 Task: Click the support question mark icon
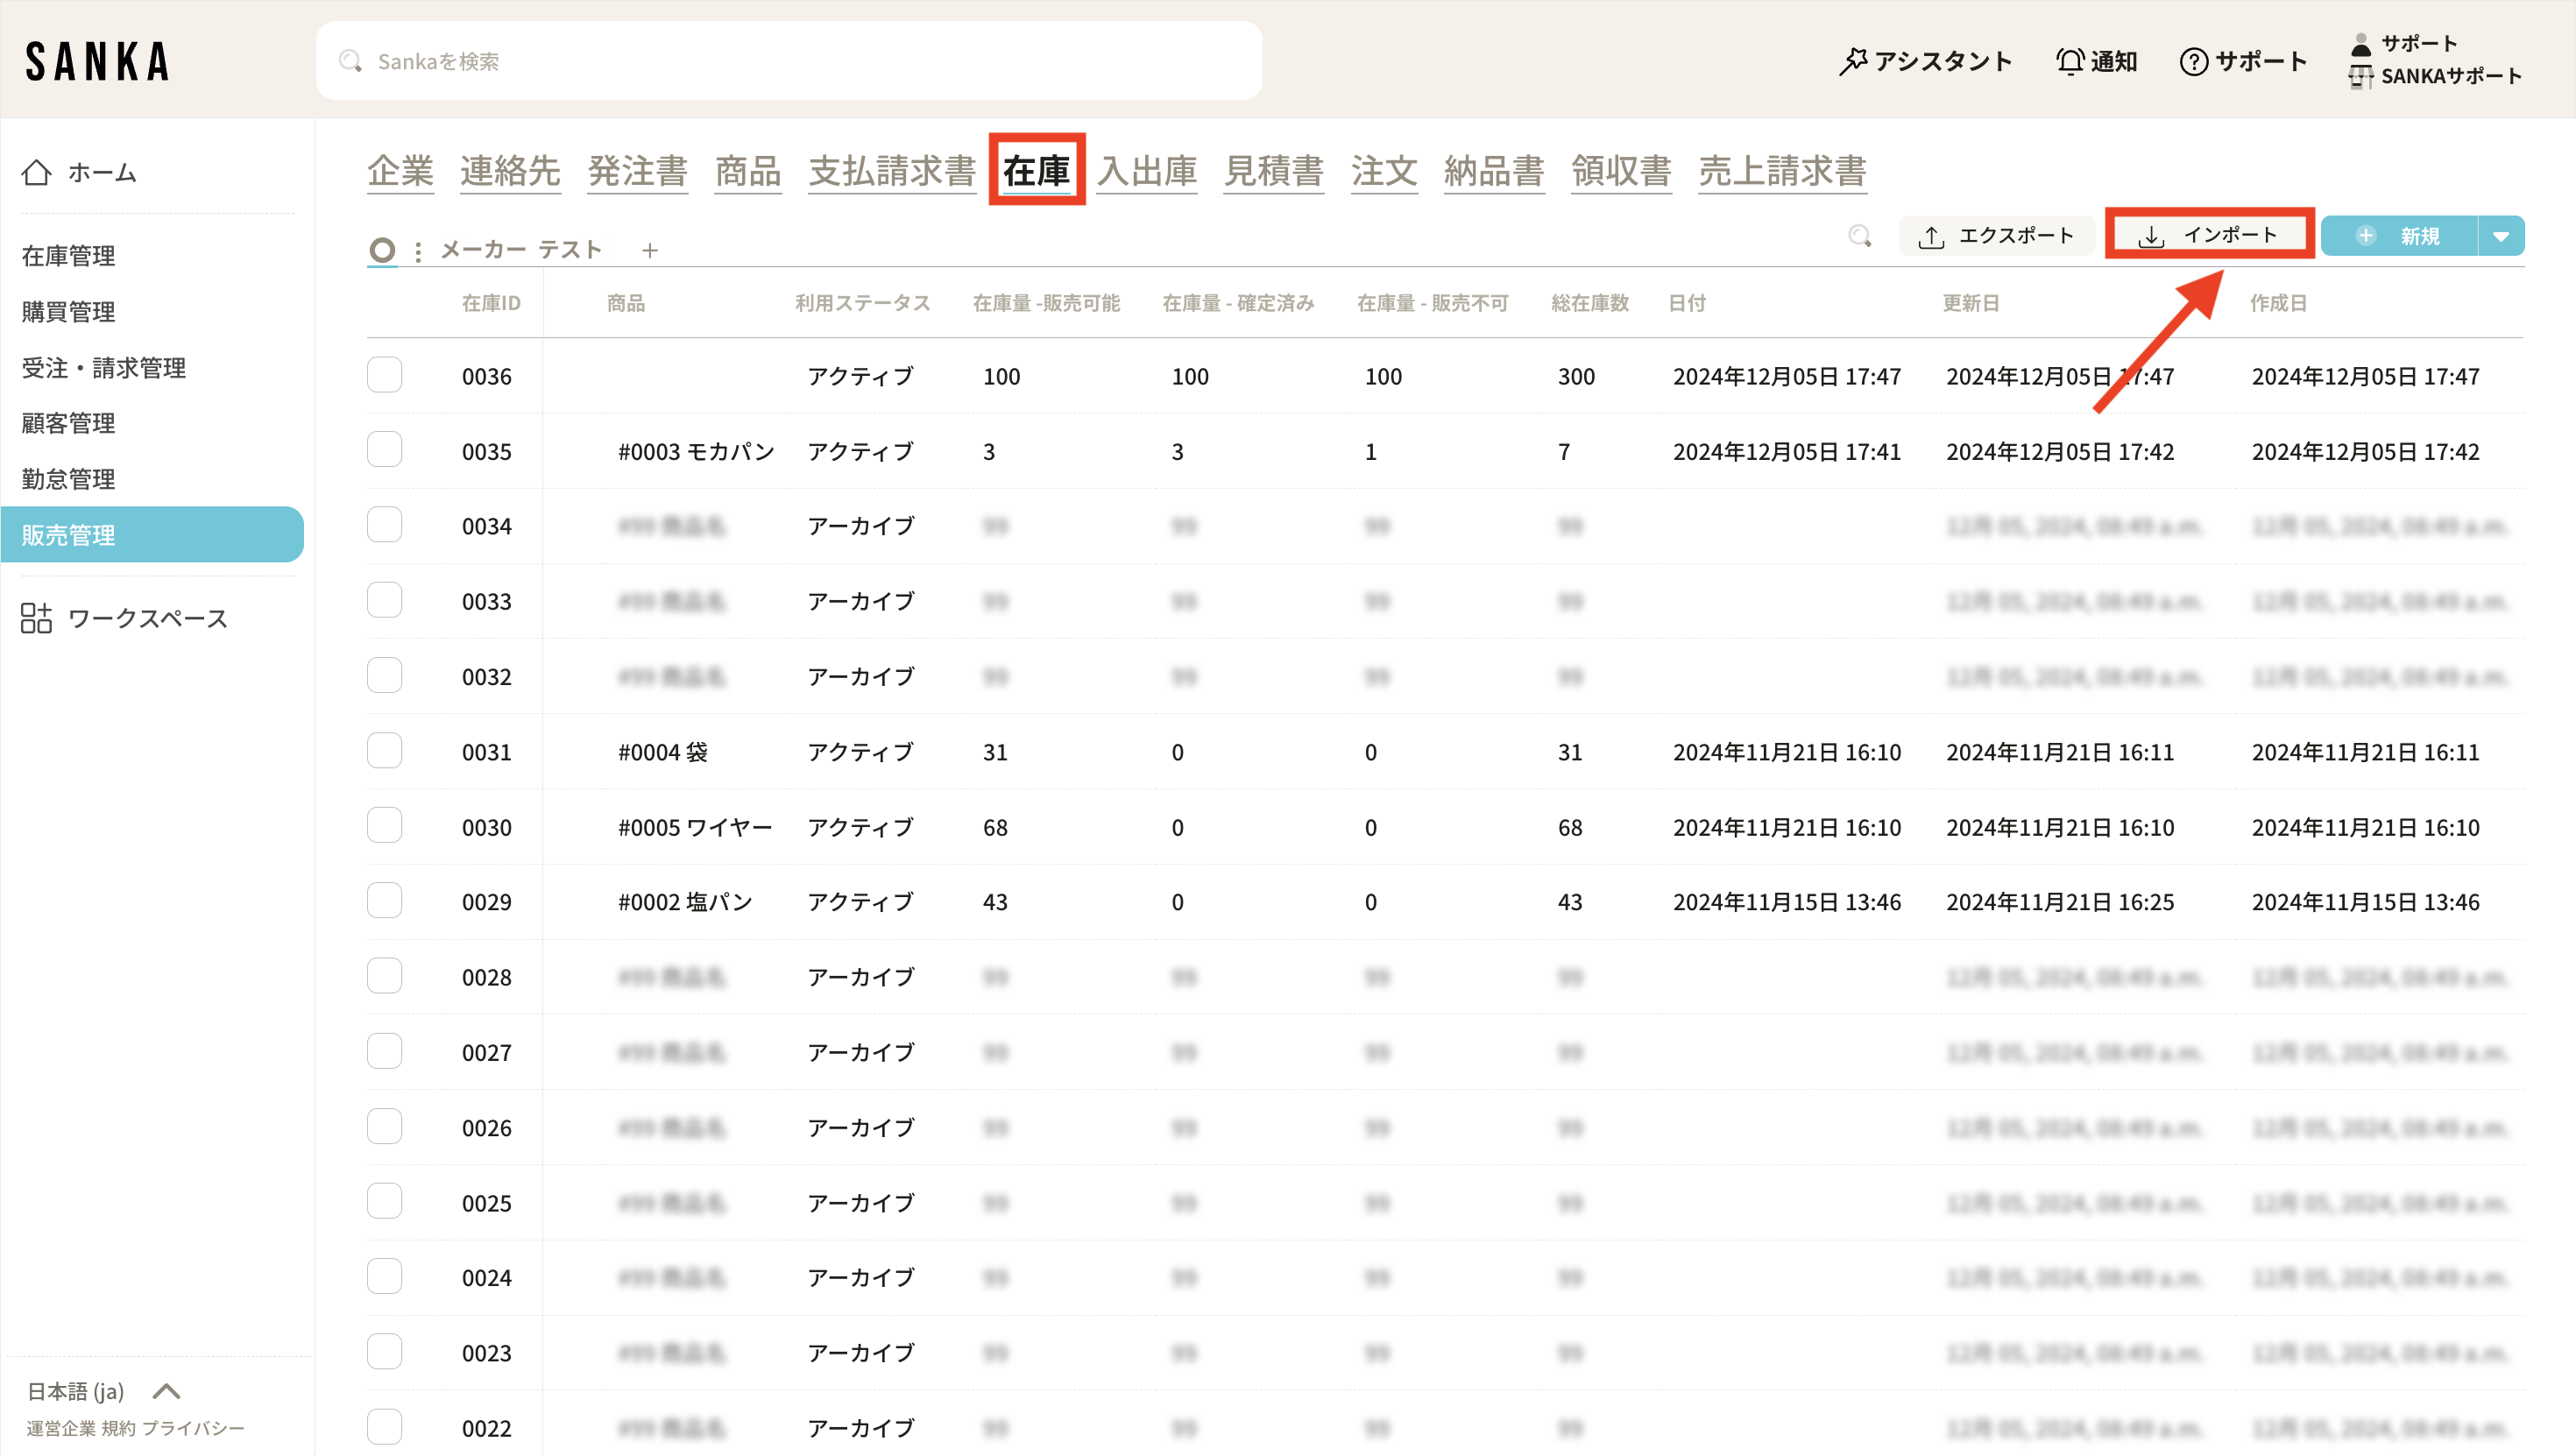click(x=2193, y=61)
